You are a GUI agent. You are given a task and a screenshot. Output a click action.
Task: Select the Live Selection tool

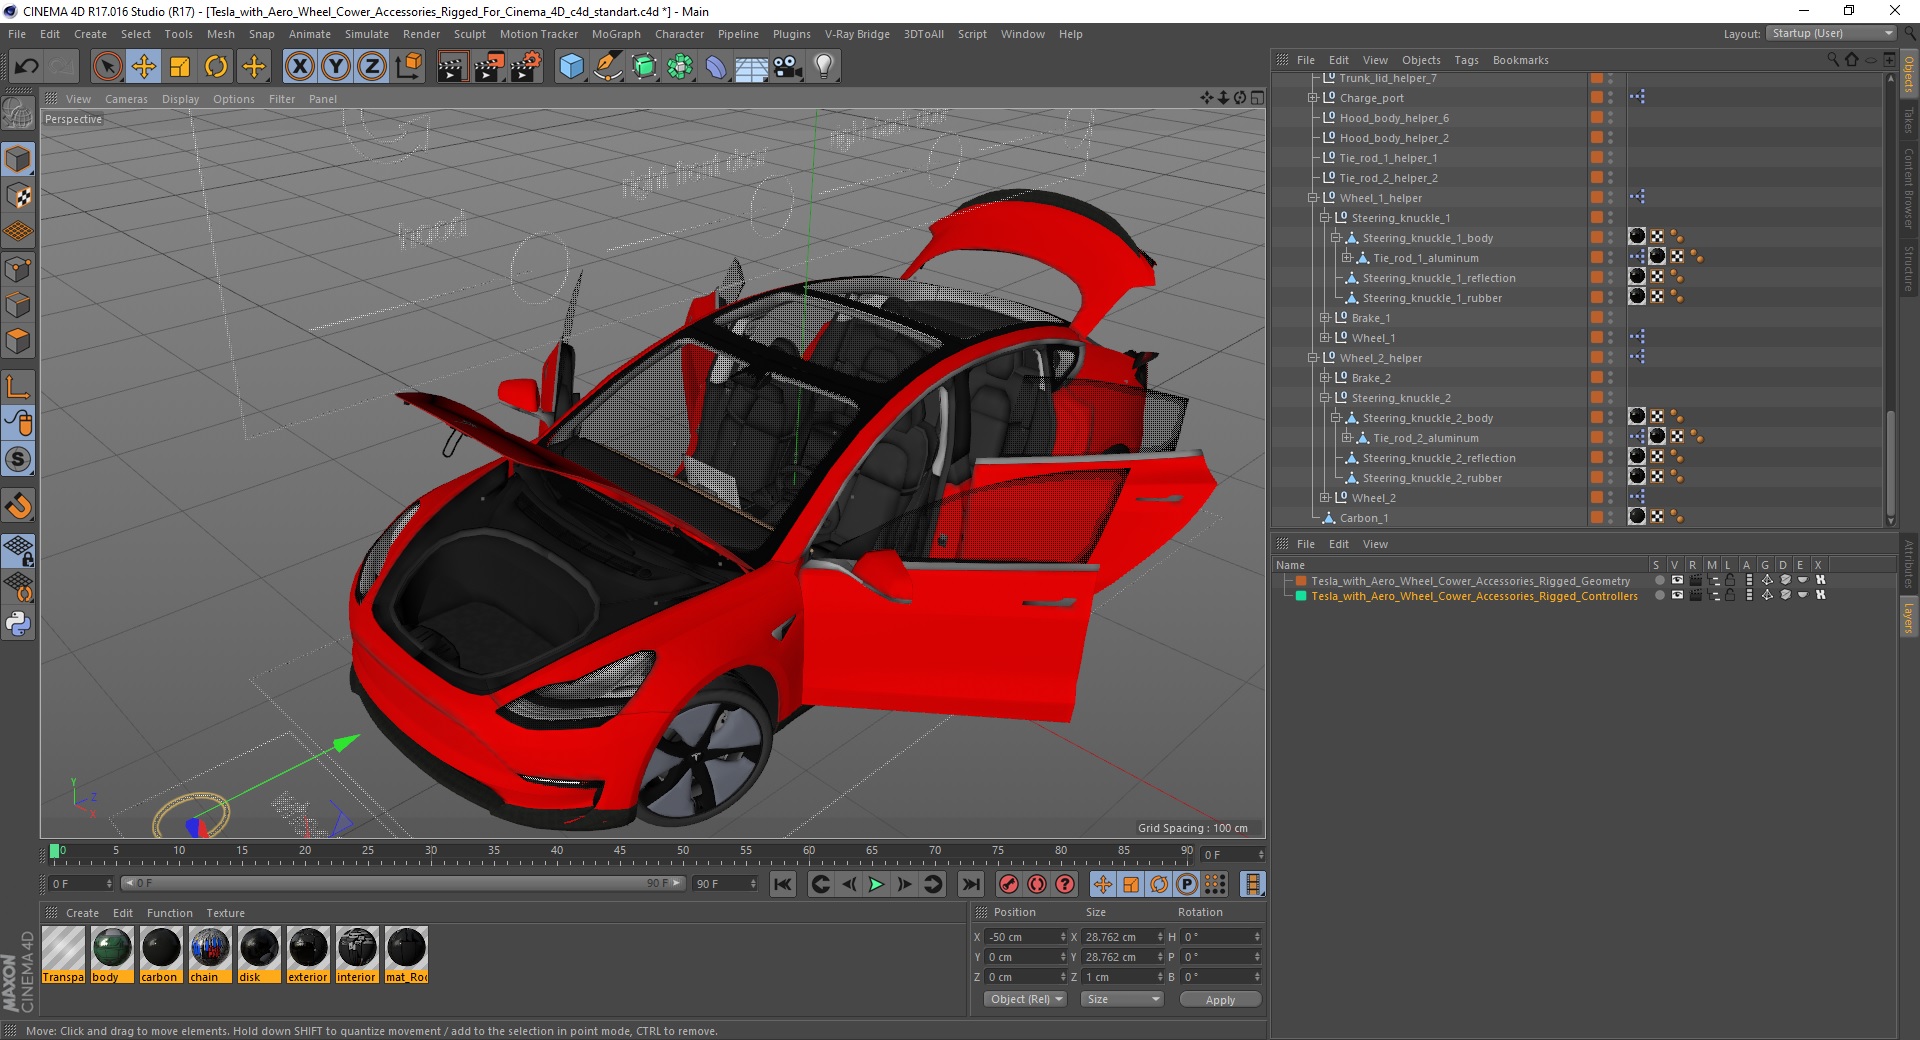(107, 67)
